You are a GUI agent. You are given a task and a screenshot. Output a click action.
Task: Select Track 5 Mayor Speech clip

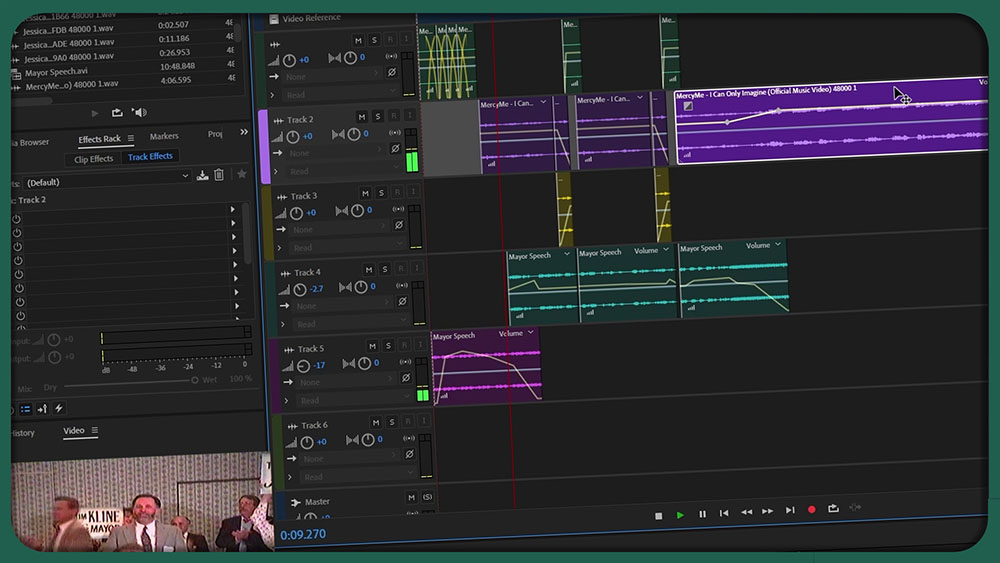(x=487, y=366)
